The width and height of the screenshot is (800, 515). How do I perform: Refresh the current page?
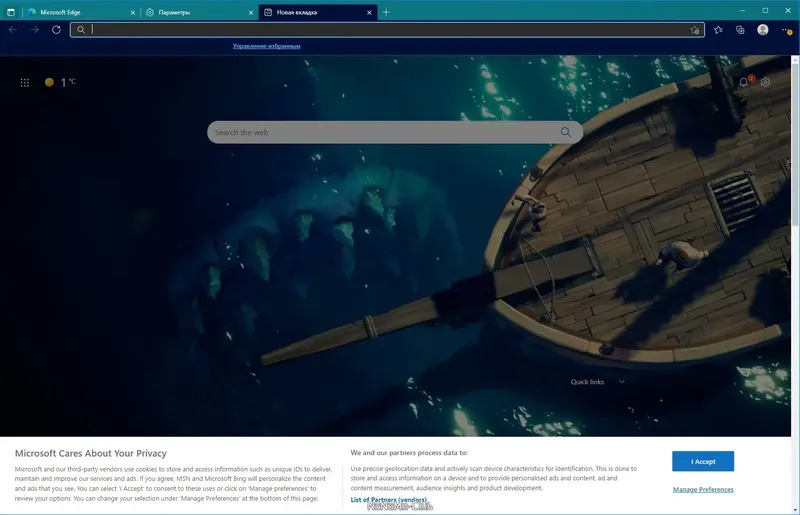click(x=56, y=30)
